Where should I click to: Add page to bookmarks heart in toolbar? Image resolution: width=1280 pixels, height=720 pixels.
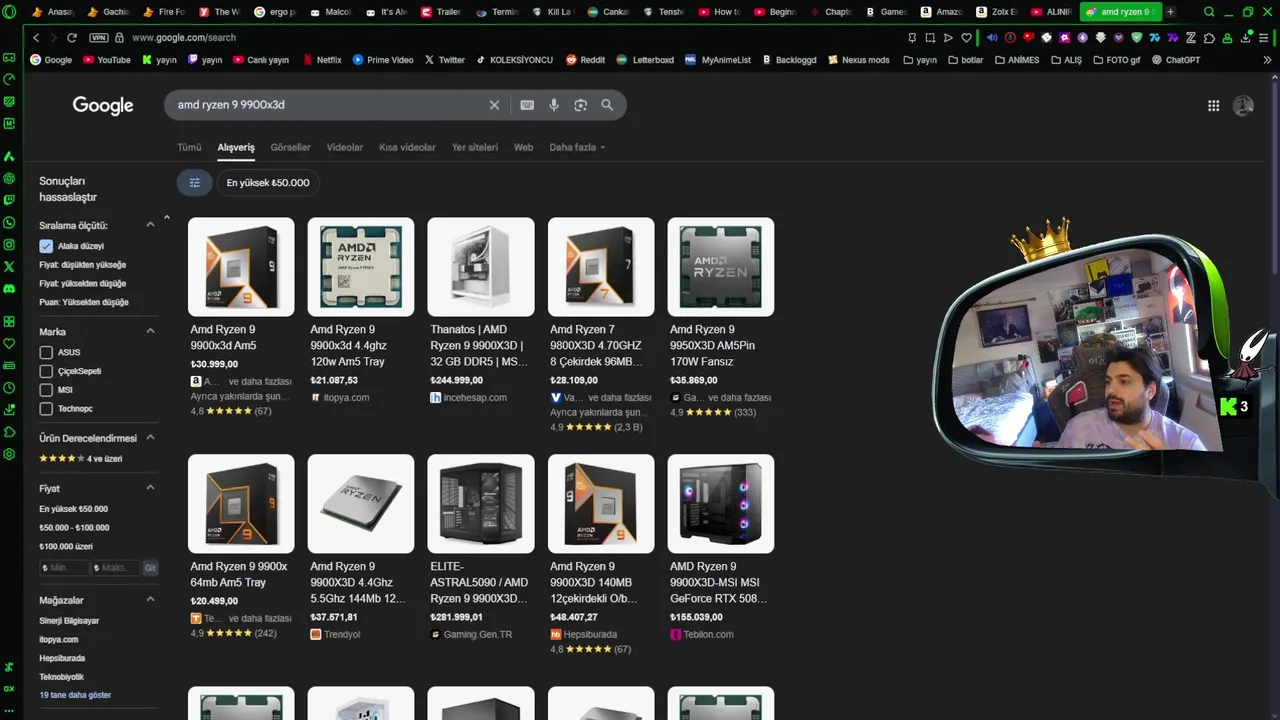pyautogui.click(x=966, y=37)
